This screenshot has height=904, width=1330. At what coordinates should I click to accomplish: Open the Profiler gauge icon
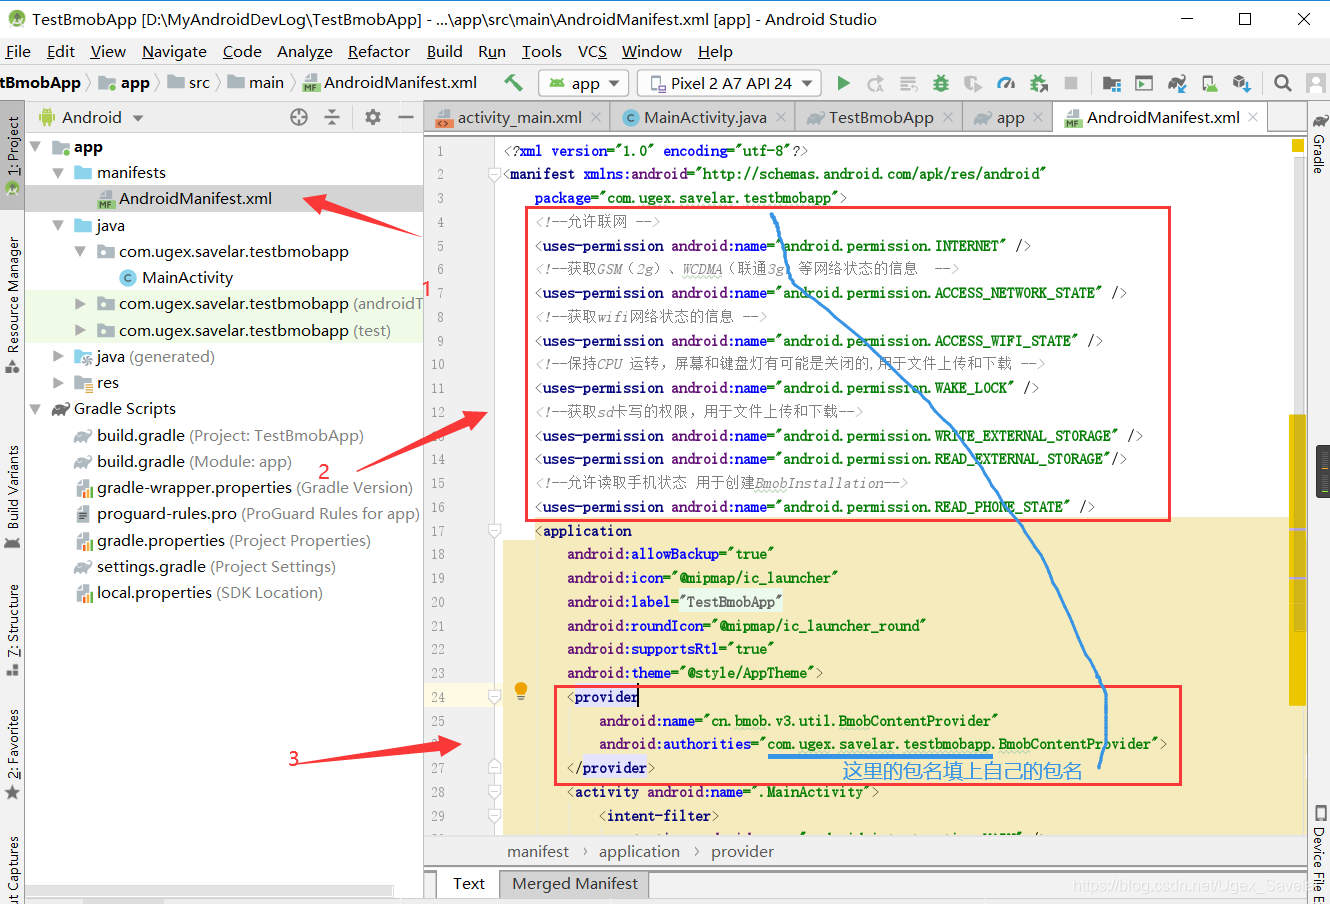pos(1006,83)
